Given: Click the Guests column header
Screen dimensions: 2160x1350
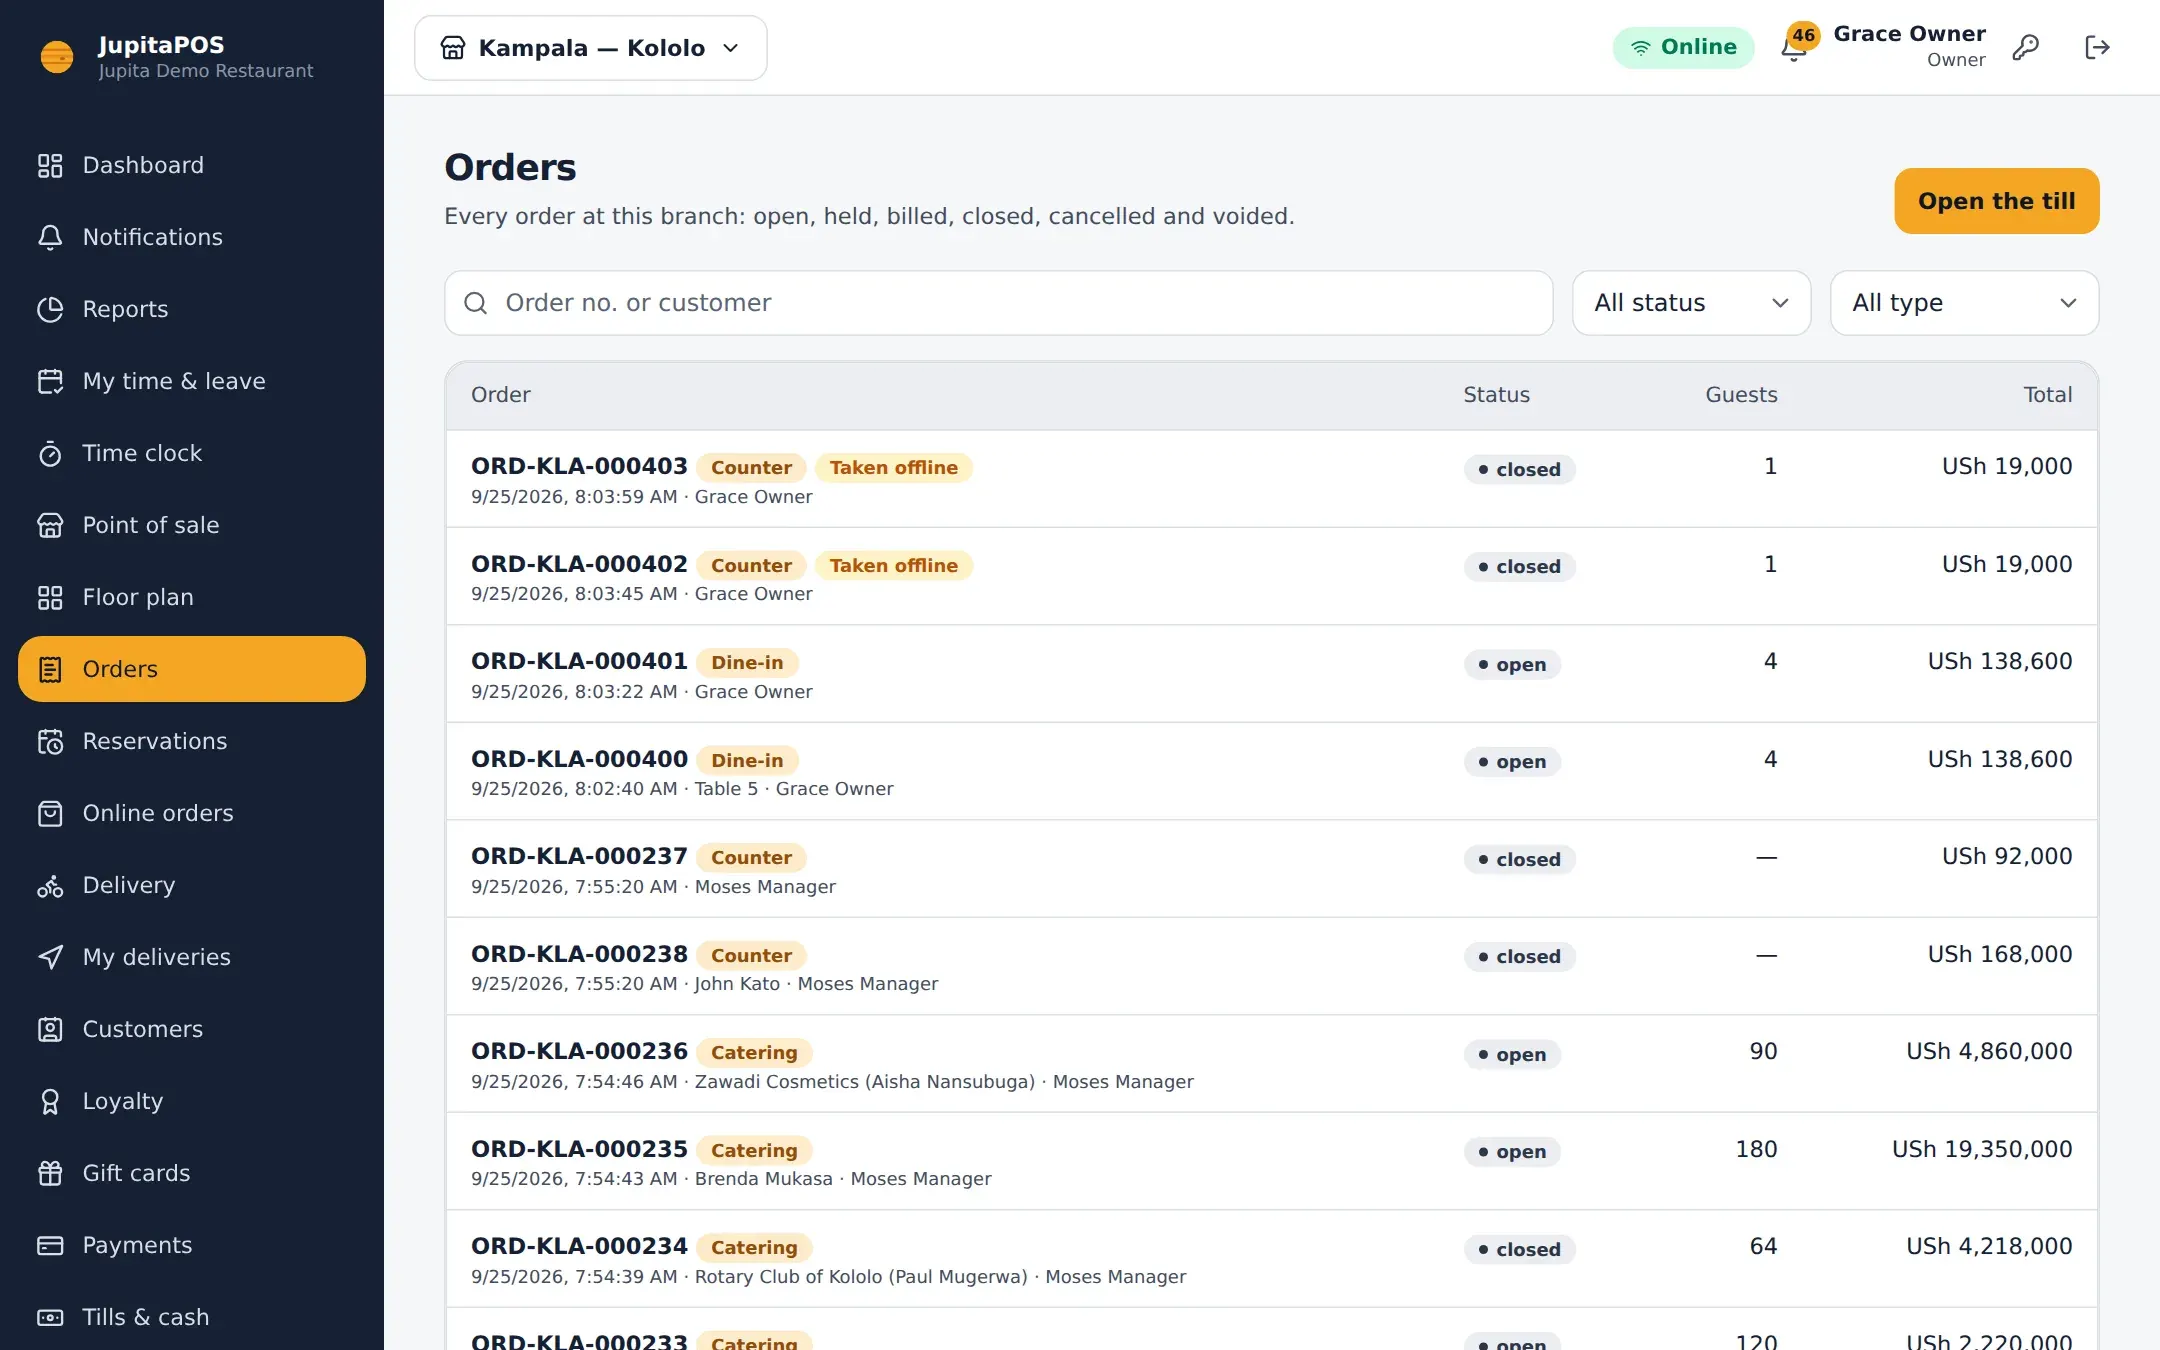Looking at the screenshot, I should [1741, 395].
